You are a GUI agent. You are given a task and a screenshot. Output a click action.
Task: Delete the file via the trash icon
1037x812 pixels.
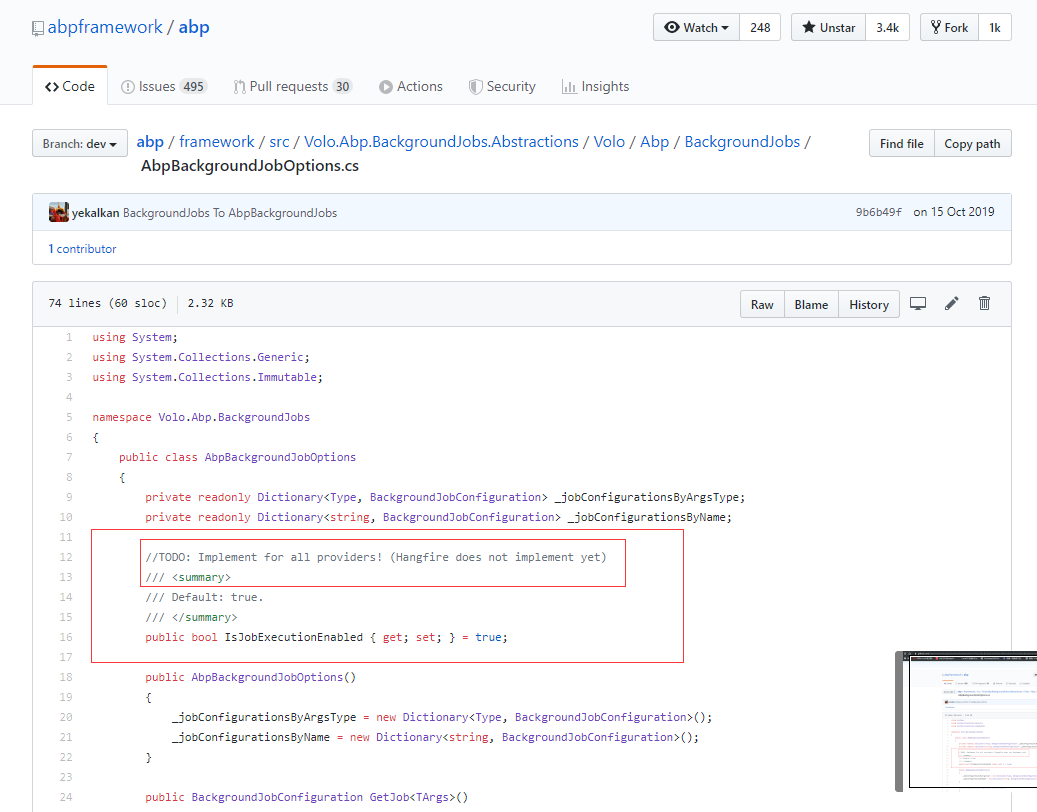click(x=984, y=303)
